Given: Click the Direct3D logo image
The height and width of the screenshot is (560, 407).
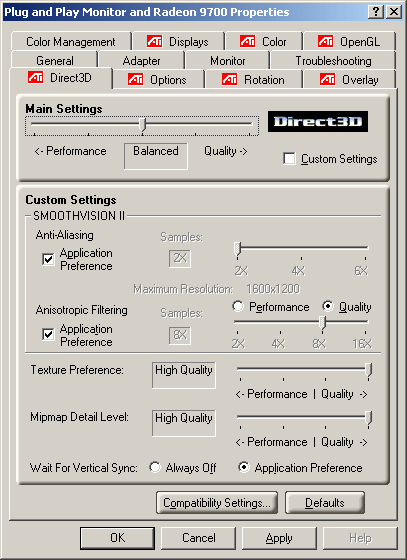Looking at the screenshot, I should (318, 122).
